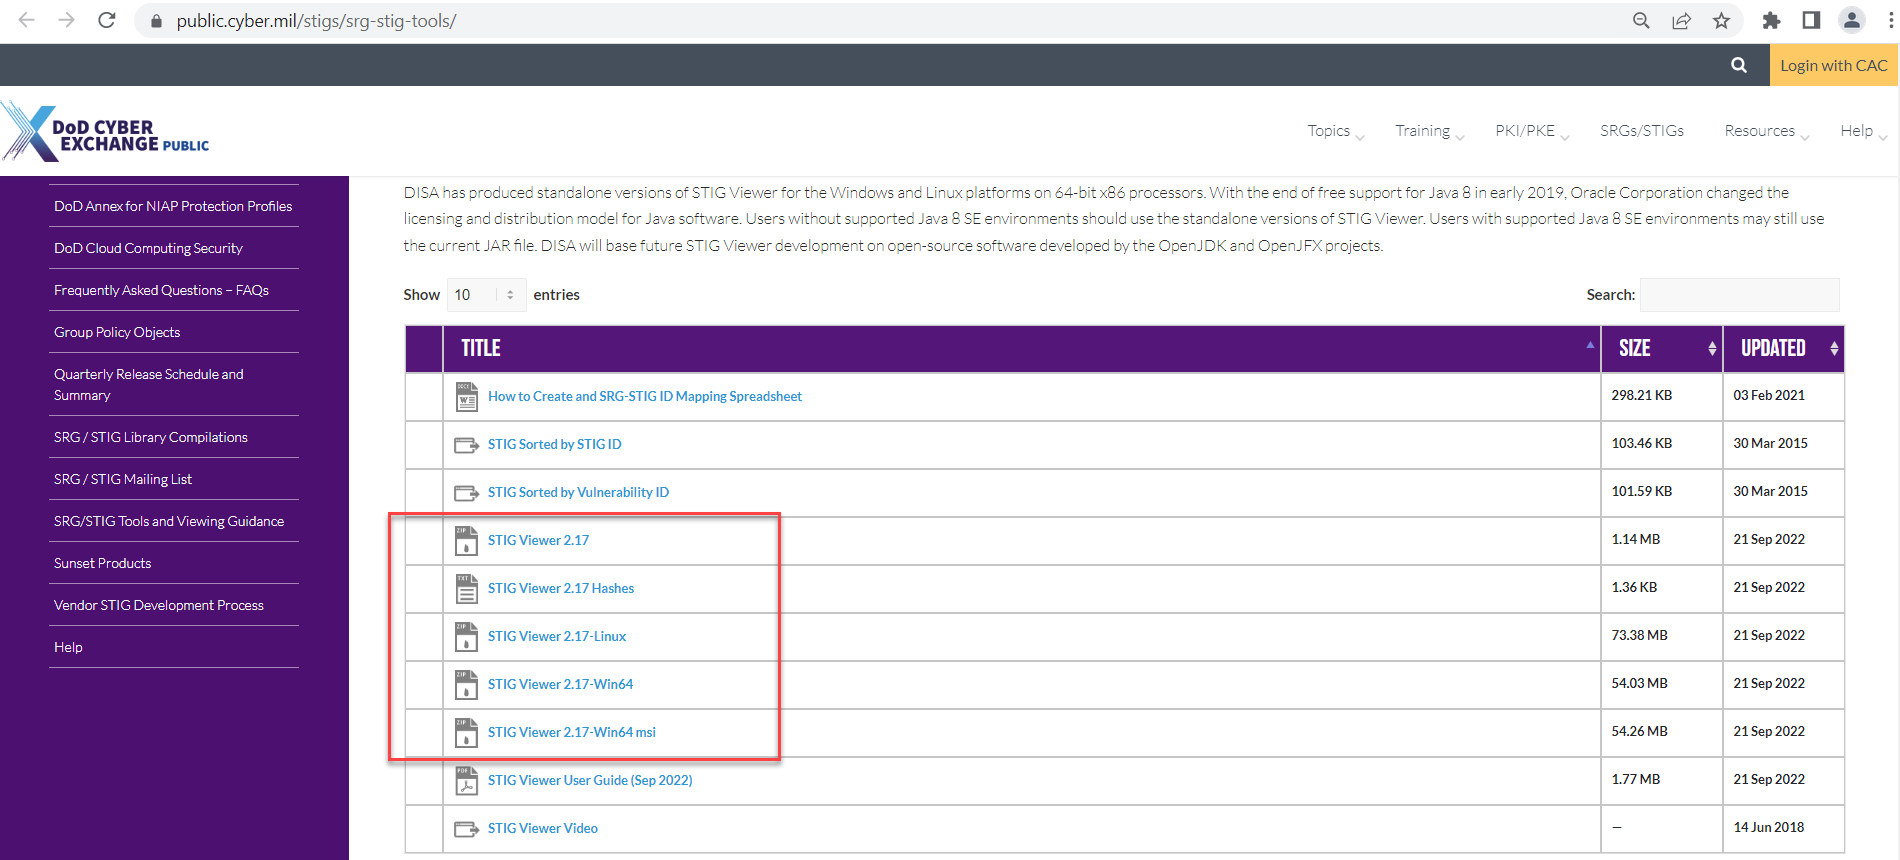Screen dimensions: 1900x860
Task: Open the STIG Viewer 2.17 Hashes link
Action: pos(561,588)
